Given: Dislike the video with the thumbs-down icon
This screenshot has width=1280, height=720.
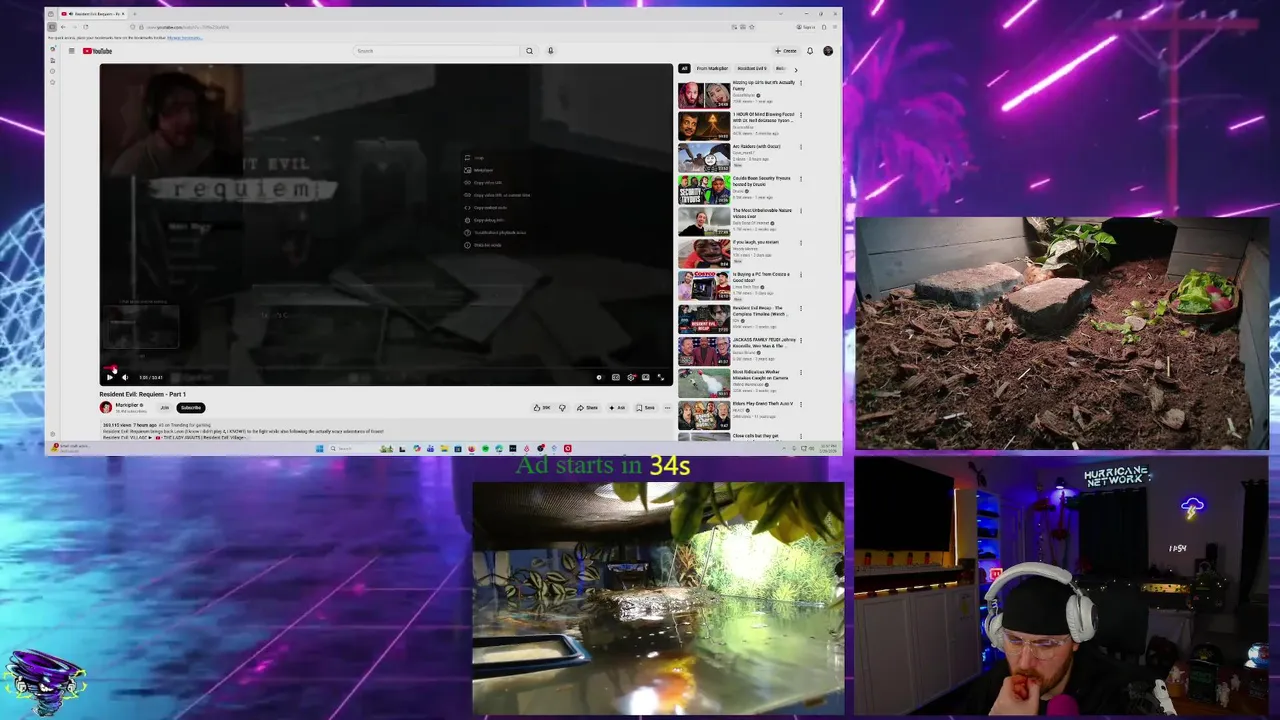Looking at the screenshot, I should click(x=562, y=408).
